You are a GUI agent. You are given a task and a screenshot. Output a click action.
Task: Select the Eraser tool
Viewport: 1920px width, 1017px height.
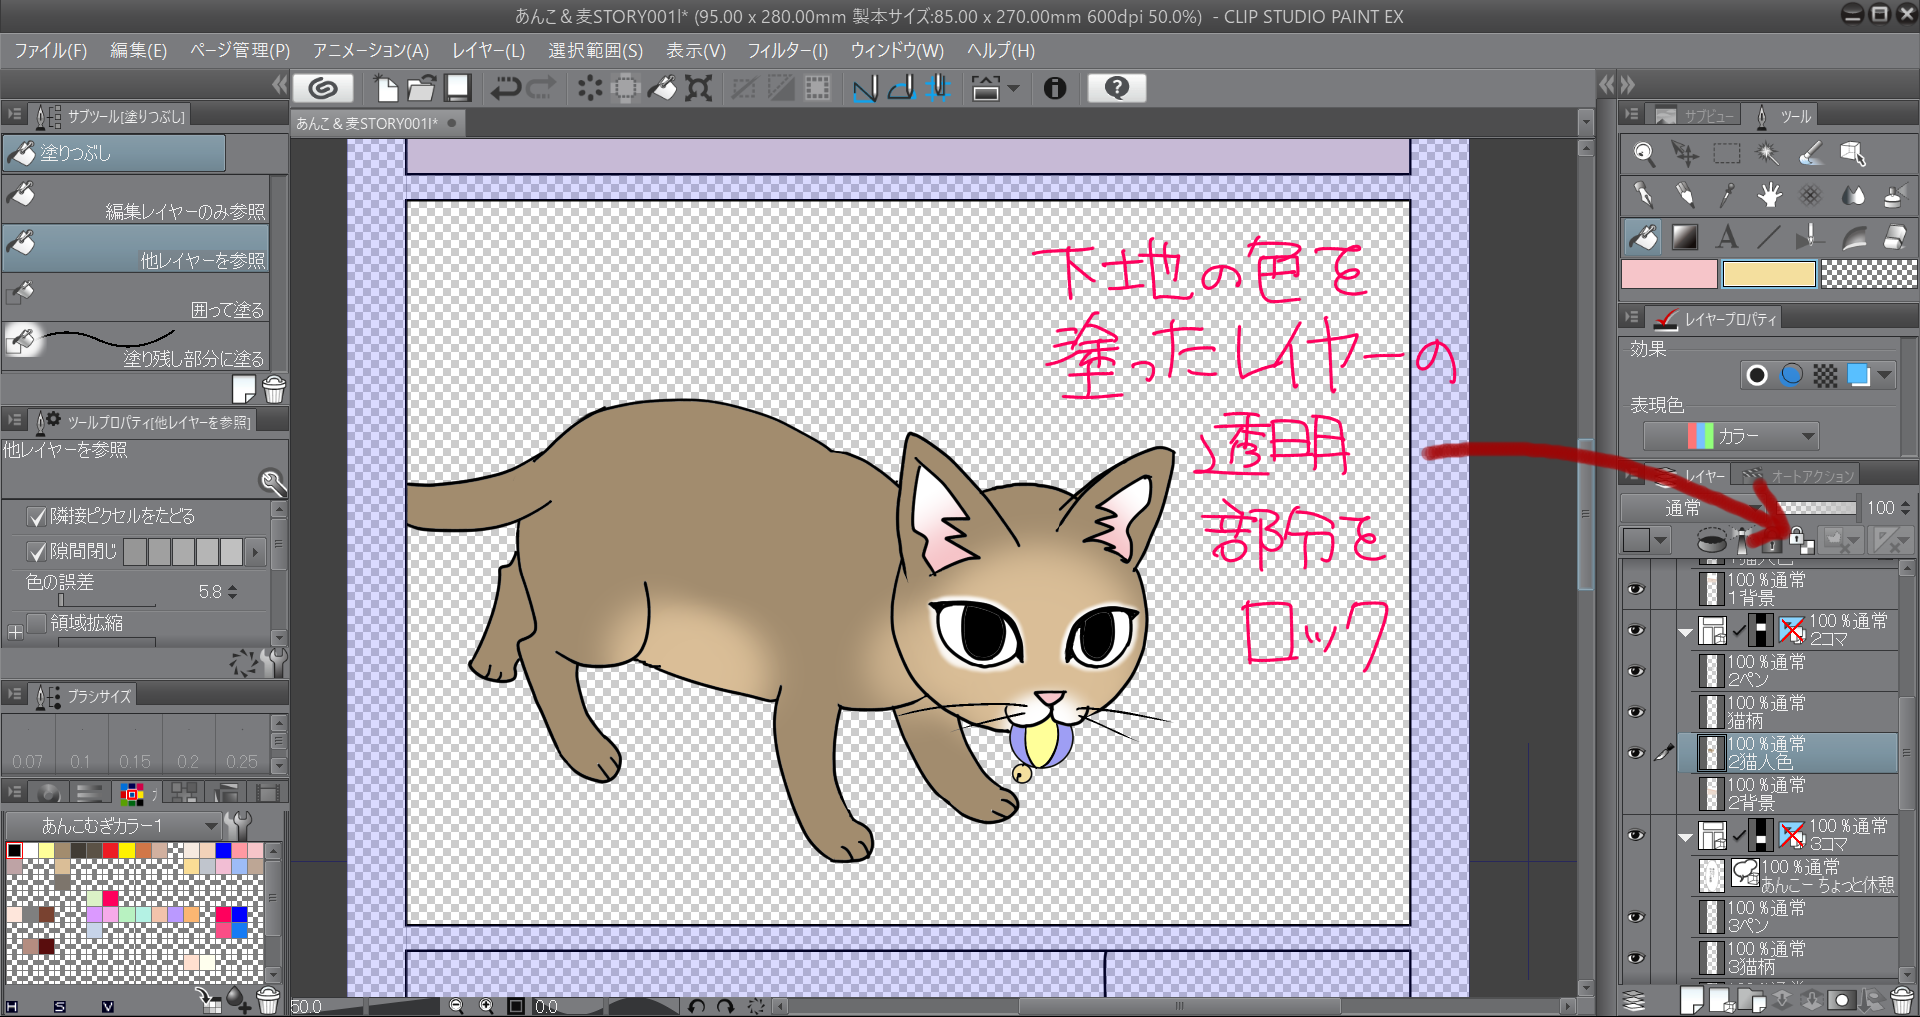pyautogui.click(x=1894, y=237)
